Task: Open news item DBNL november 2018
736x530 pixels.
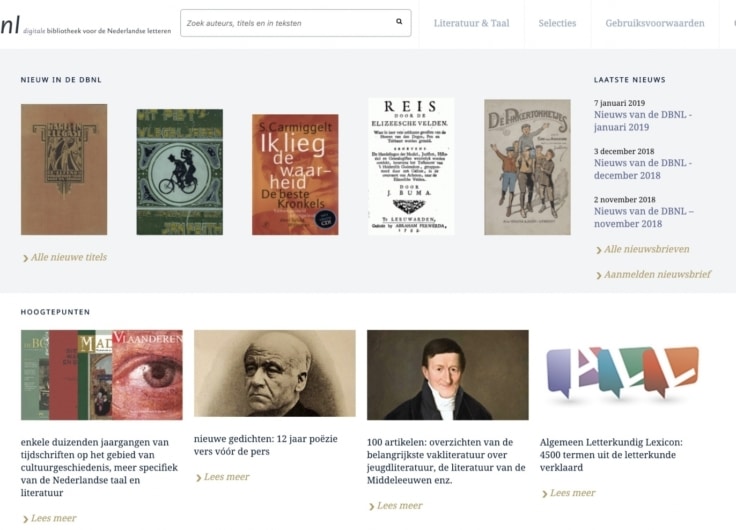Action: (x=643, y=217)
